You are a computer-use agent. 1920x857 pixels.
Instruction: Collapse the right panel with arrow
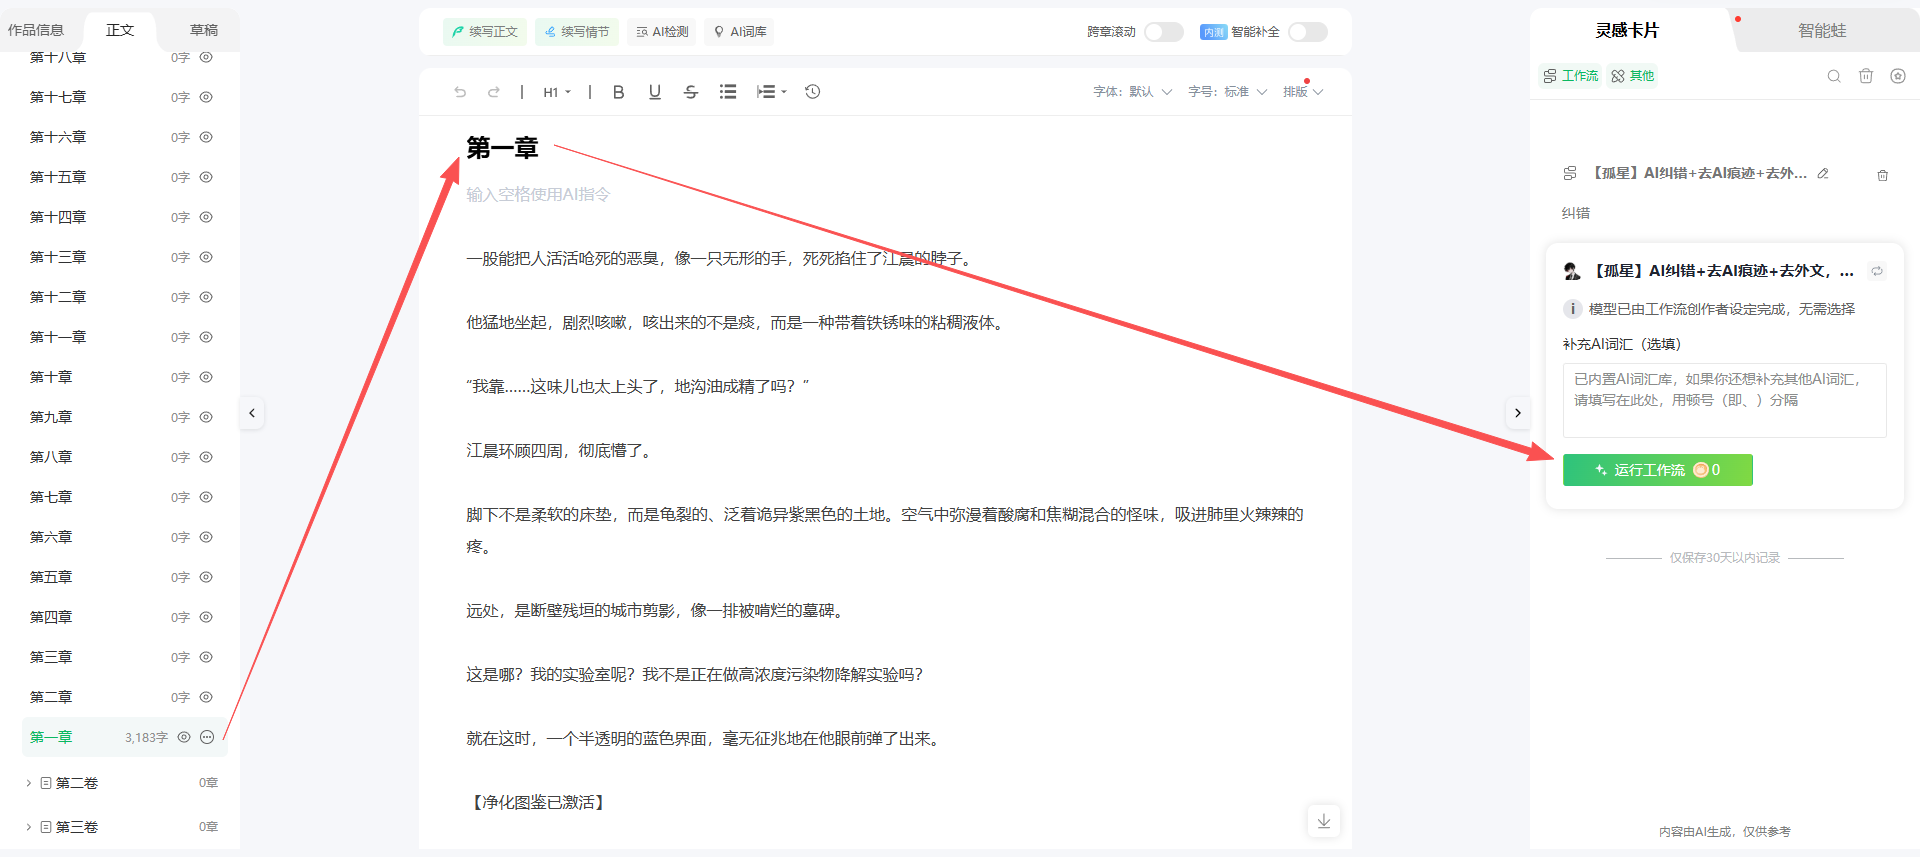coord(1518,413)
